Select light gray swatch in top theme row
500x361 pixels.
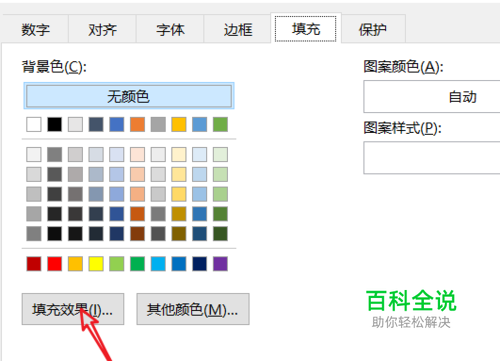click(75, 124)
